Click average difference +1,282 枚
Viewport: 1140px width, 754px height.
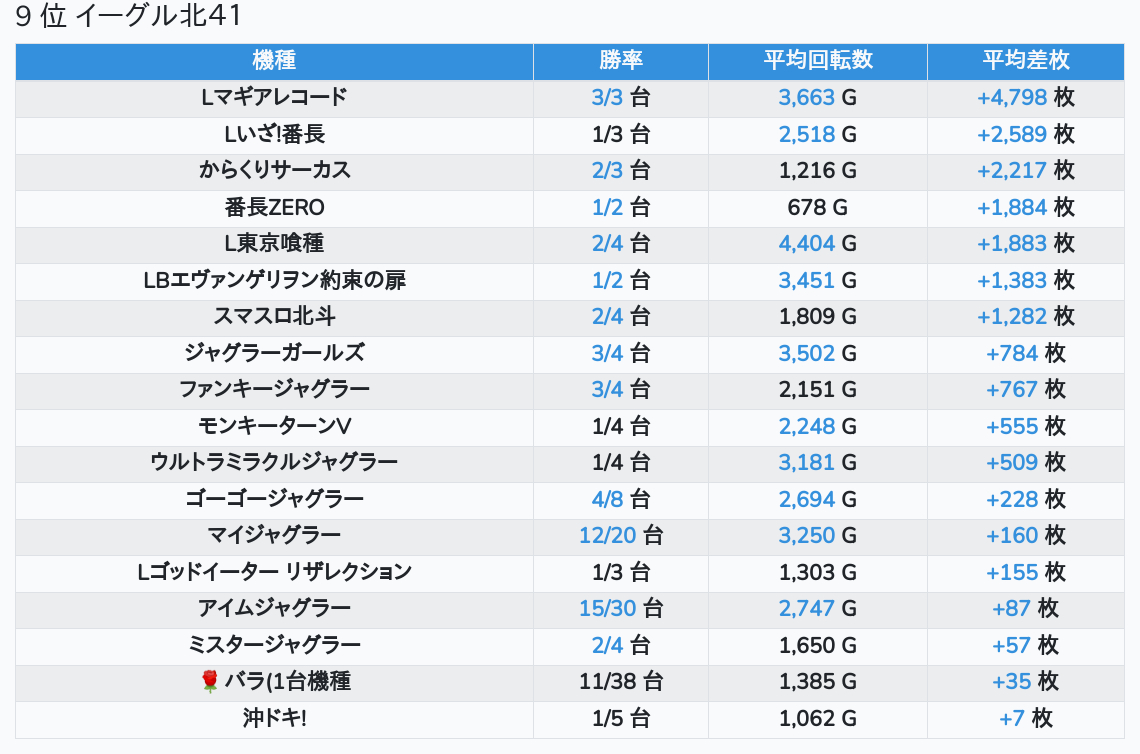coord(1026,316)
